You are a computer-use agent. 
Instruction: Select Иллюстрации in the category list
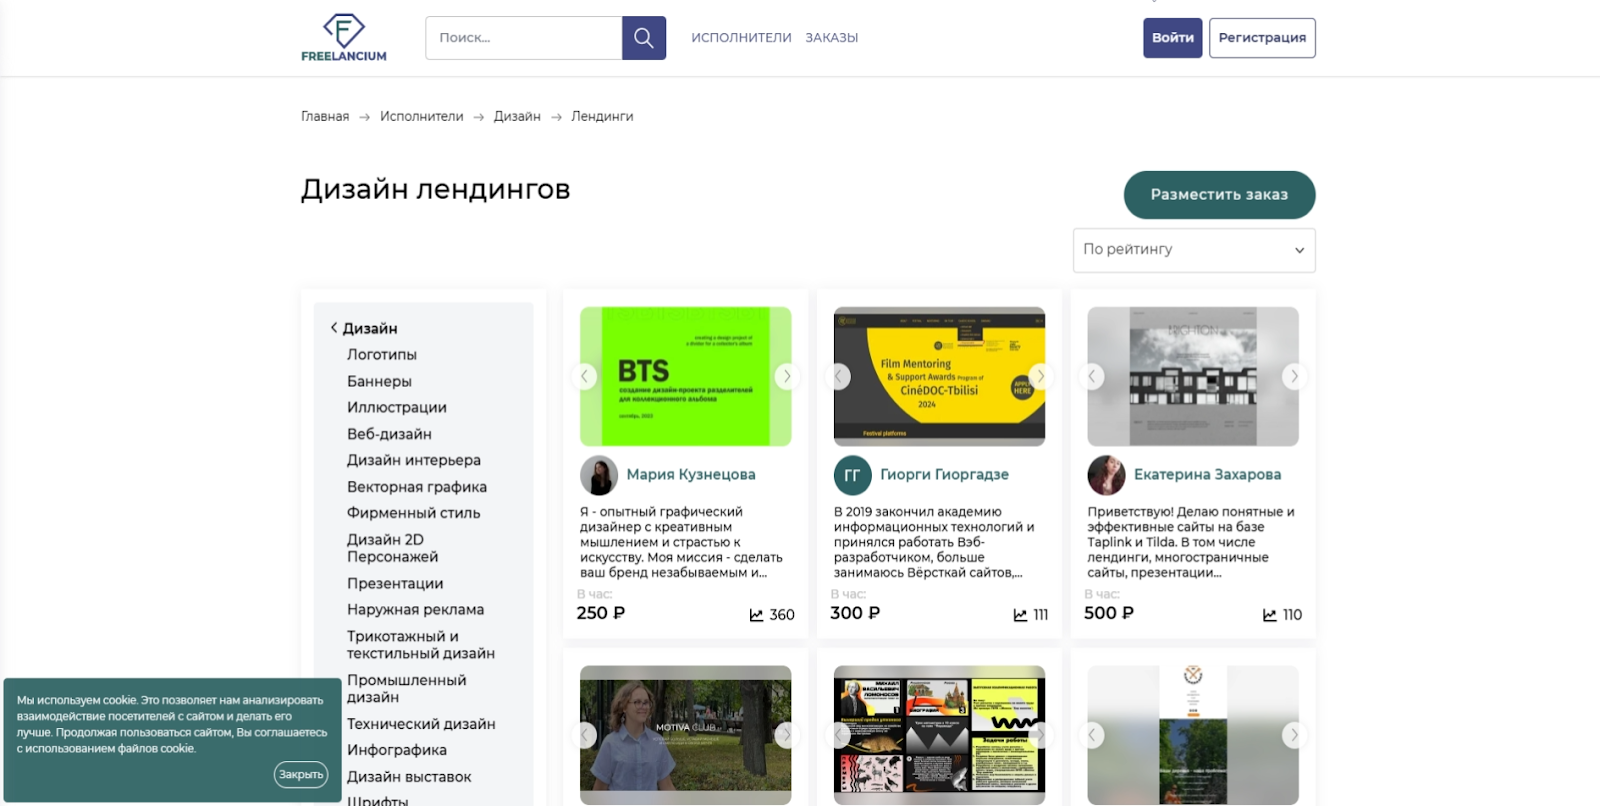click(x=397, y=408)
